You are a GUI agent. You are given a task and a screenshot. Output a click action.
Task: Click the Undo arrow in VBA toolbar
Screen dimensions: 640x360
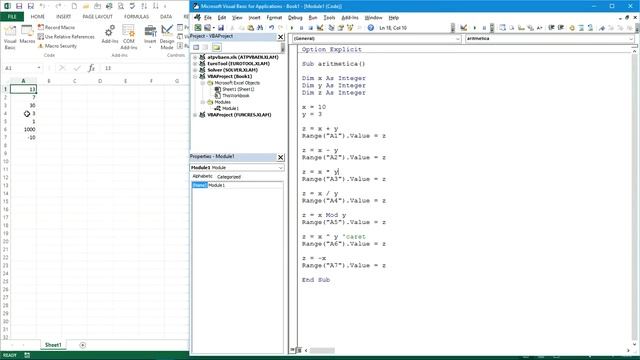271,28
